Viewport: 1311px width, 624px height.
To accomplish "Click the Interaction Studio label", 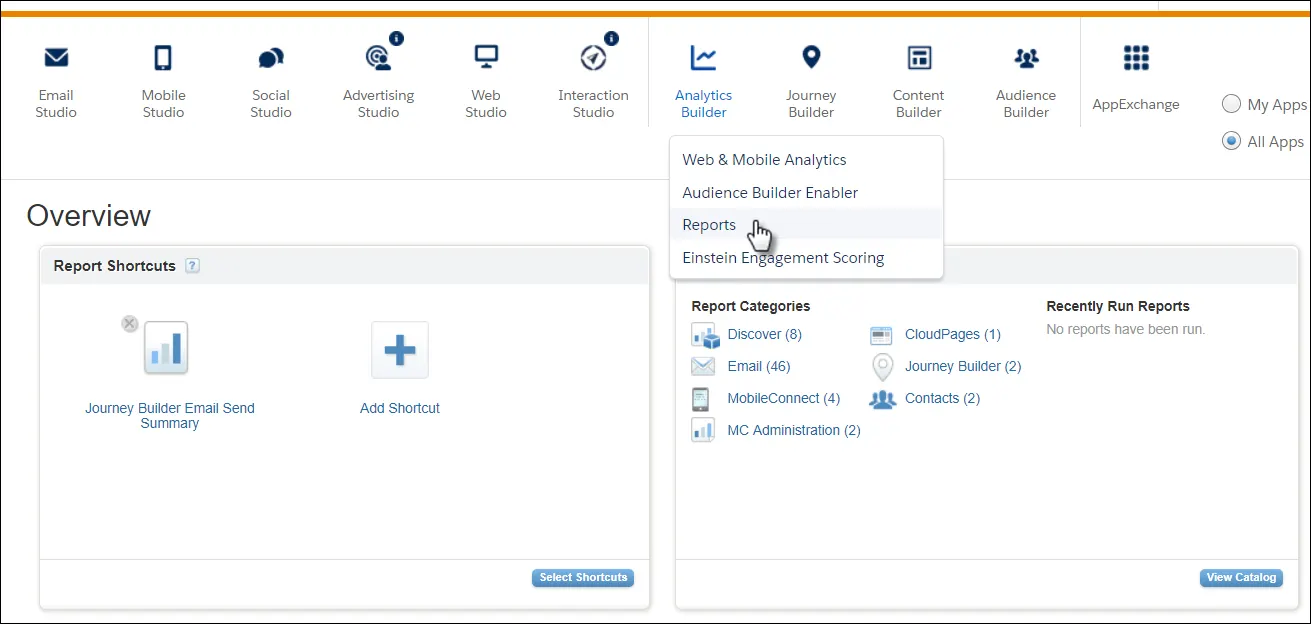I will tap(593, 104).
